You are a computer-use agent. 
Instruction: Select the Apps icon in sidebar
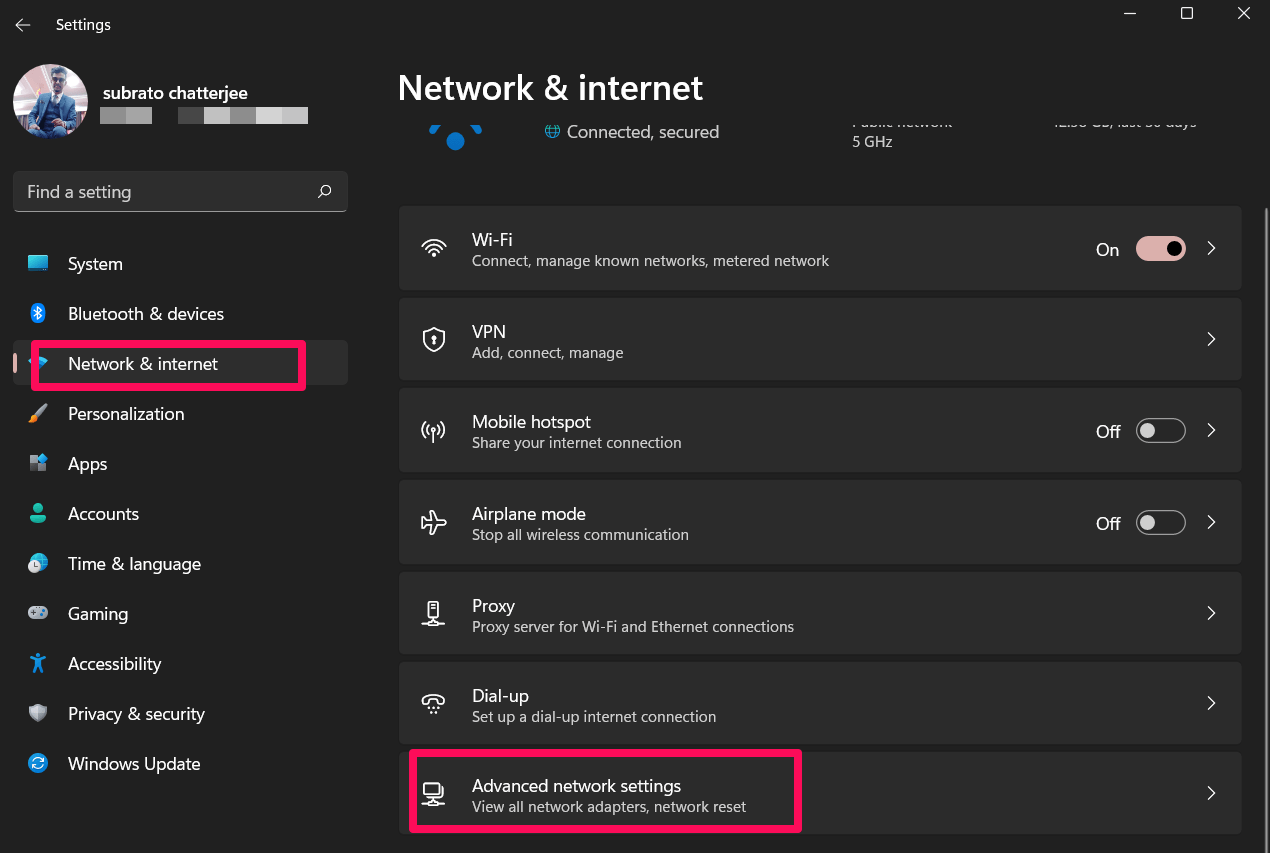(38, 464)
